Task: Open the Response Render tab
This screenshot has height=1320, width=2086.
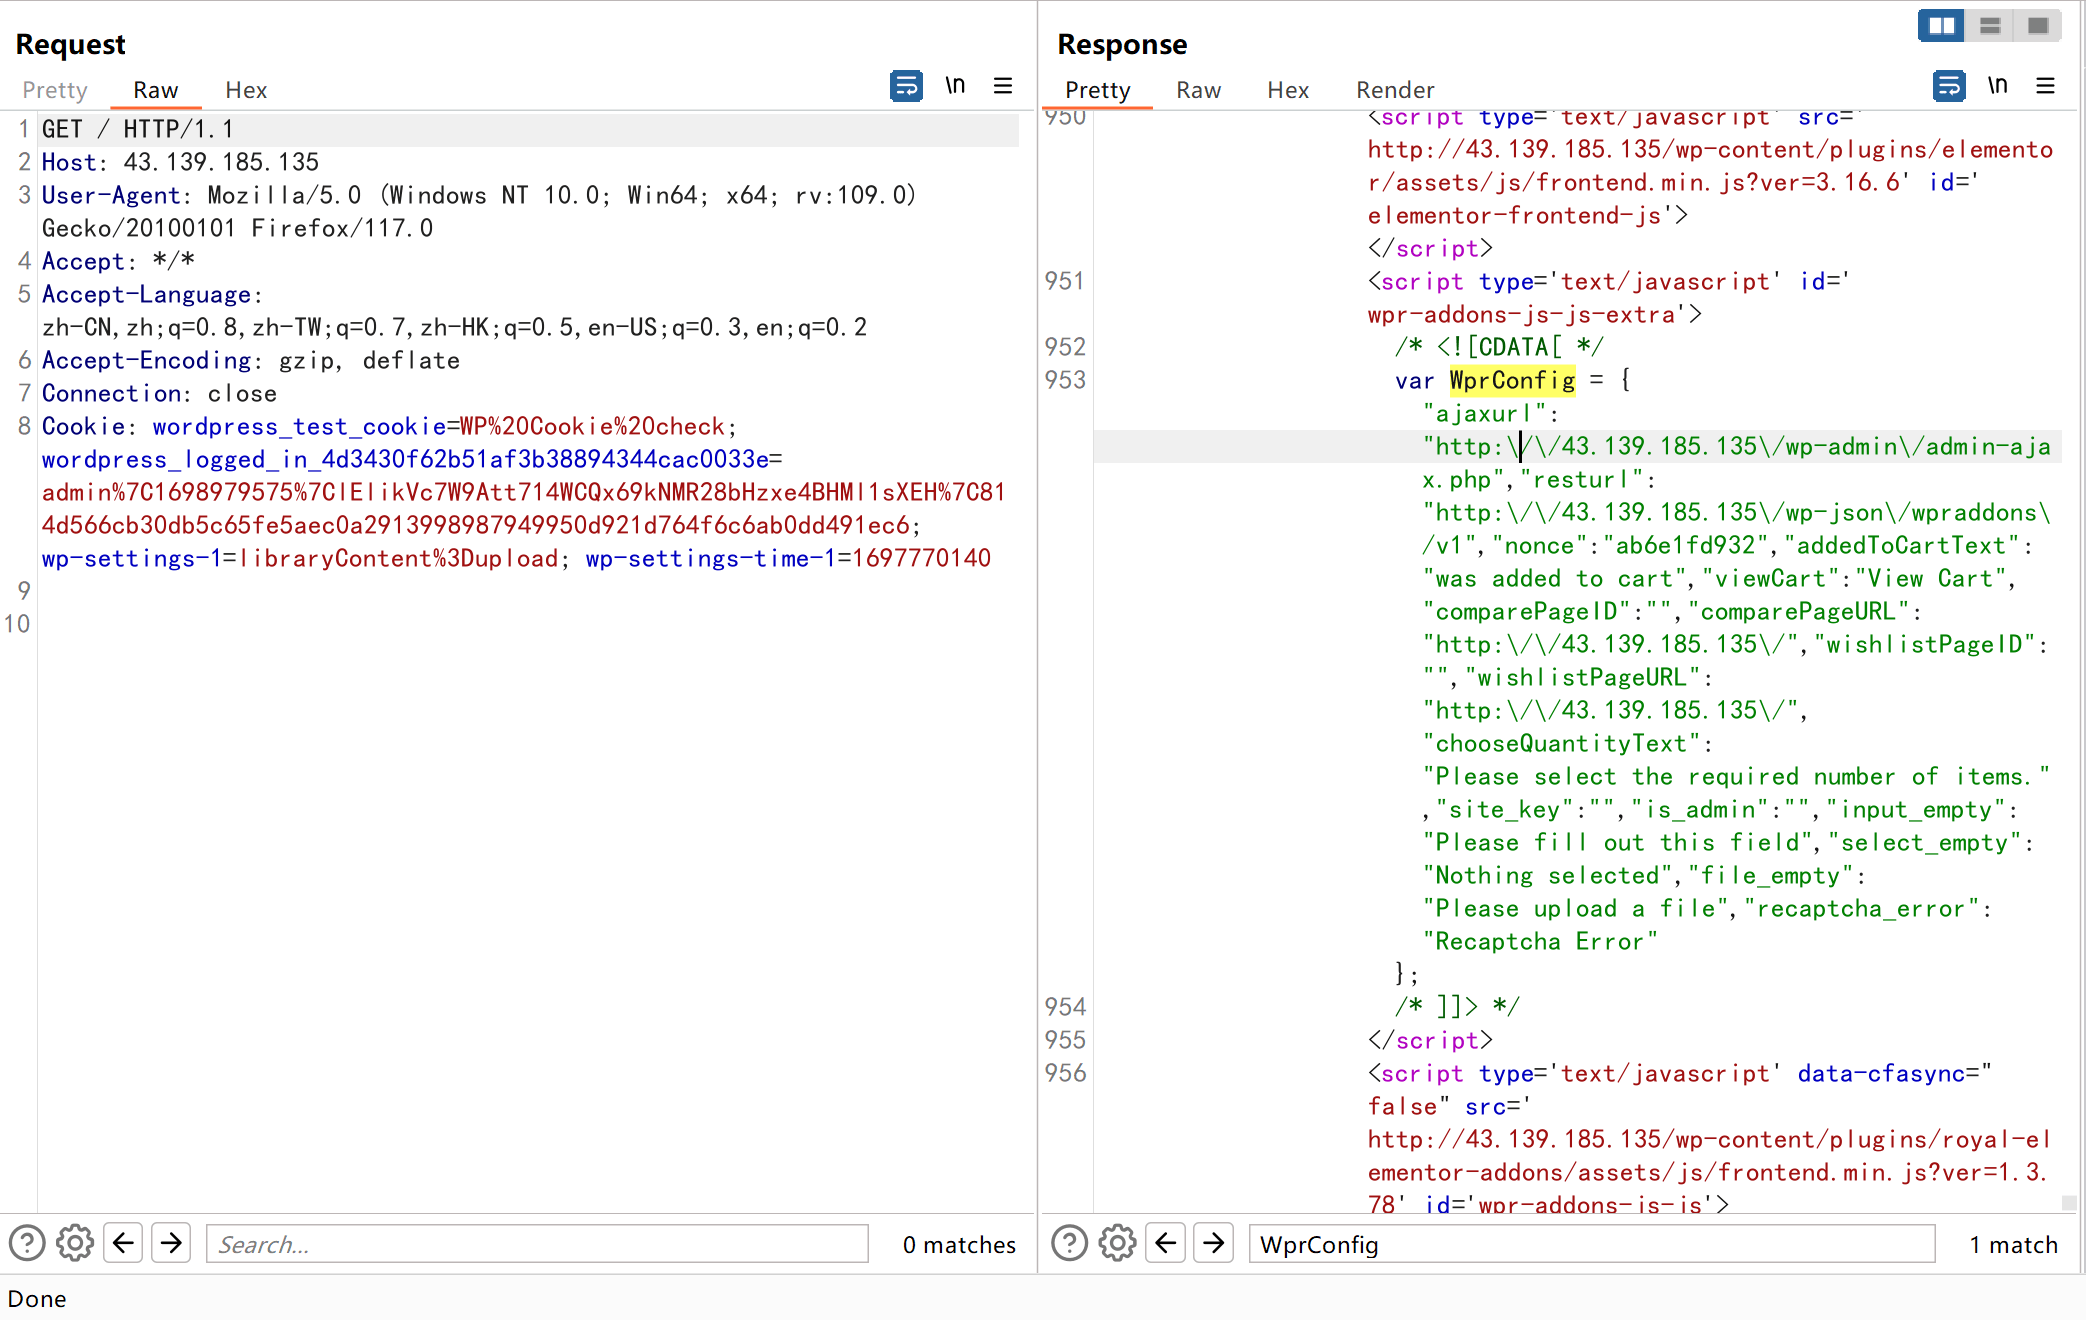Action: pyautogui.click(x=1395, y=90)
